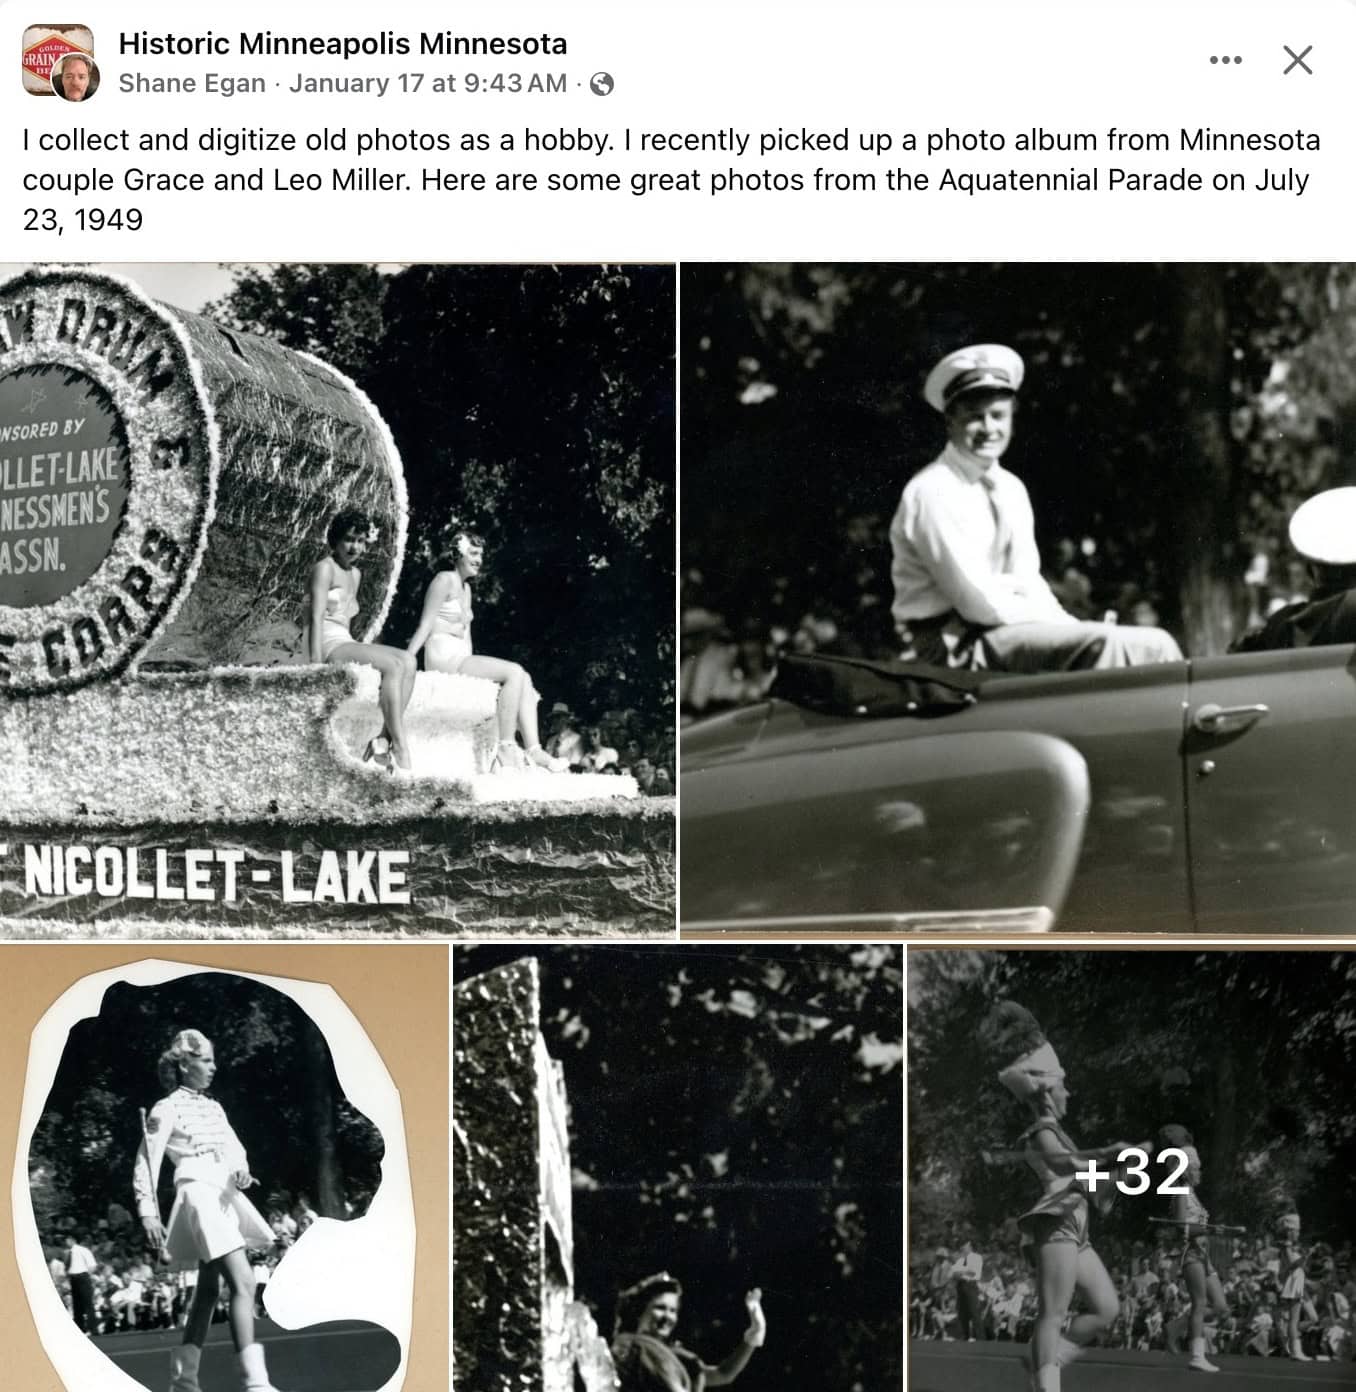Viewport: 1356px width, 1392px height.
Task: View photo of man in captain's hat
Action: click(1018, 601)
